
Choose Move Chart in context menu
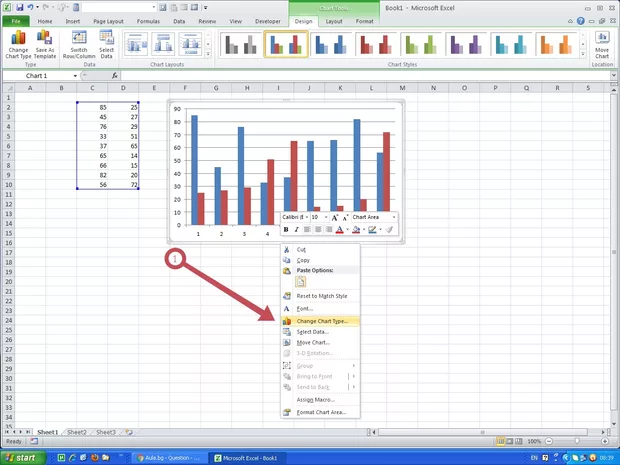(320, 342)
